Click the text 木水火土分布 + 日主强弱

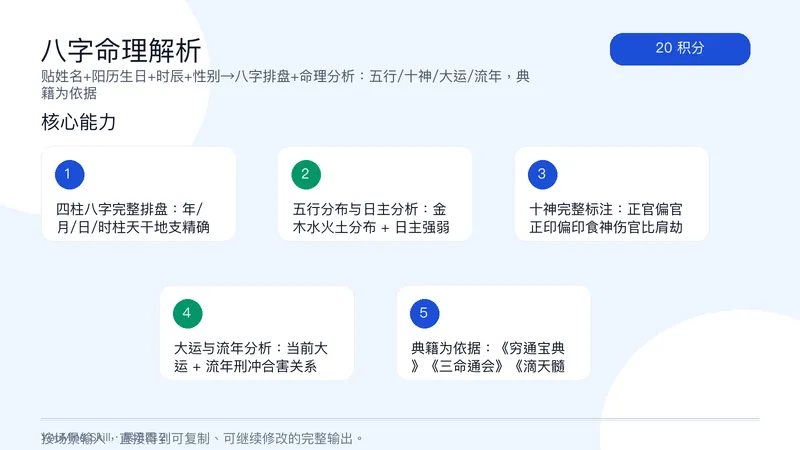[371, 227]
